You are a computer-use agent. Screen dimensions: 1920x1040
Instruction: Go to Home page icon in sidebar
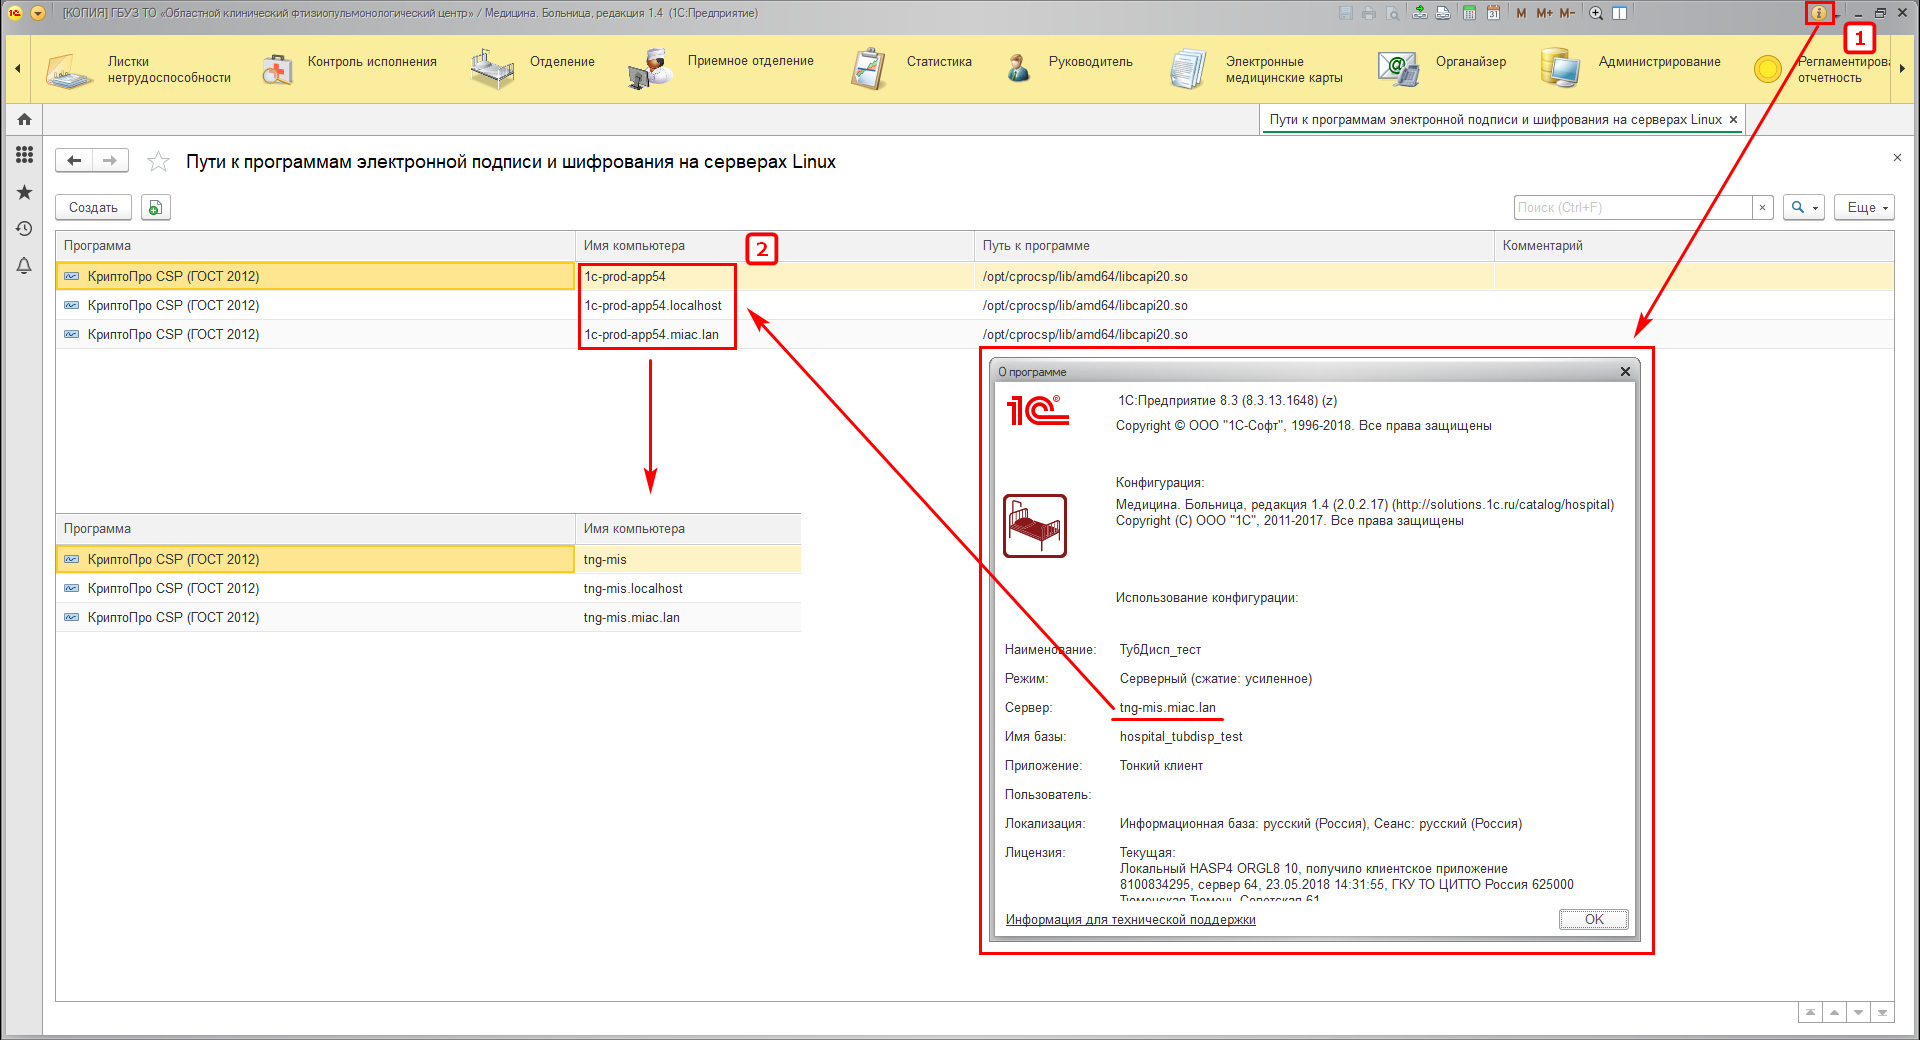coord(24,119)
